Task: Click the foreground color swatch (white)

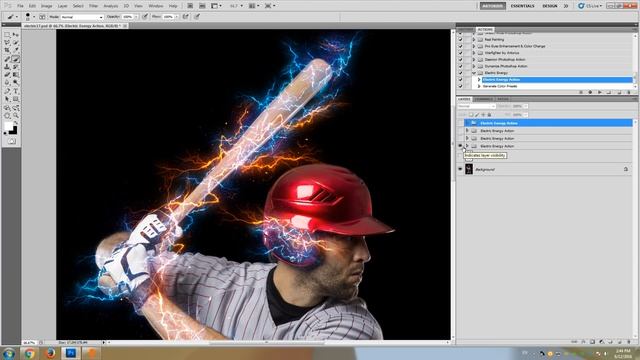Action: click(8, 127)
